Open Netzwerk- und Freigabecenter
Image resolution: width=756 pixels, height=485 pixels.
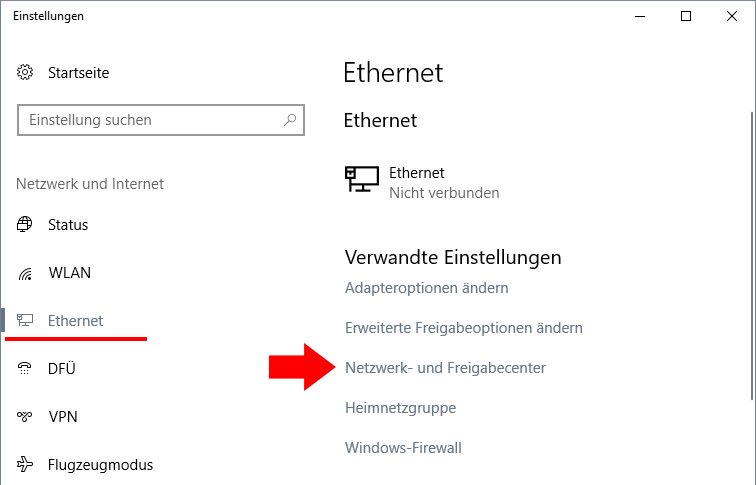coord(446,368)
